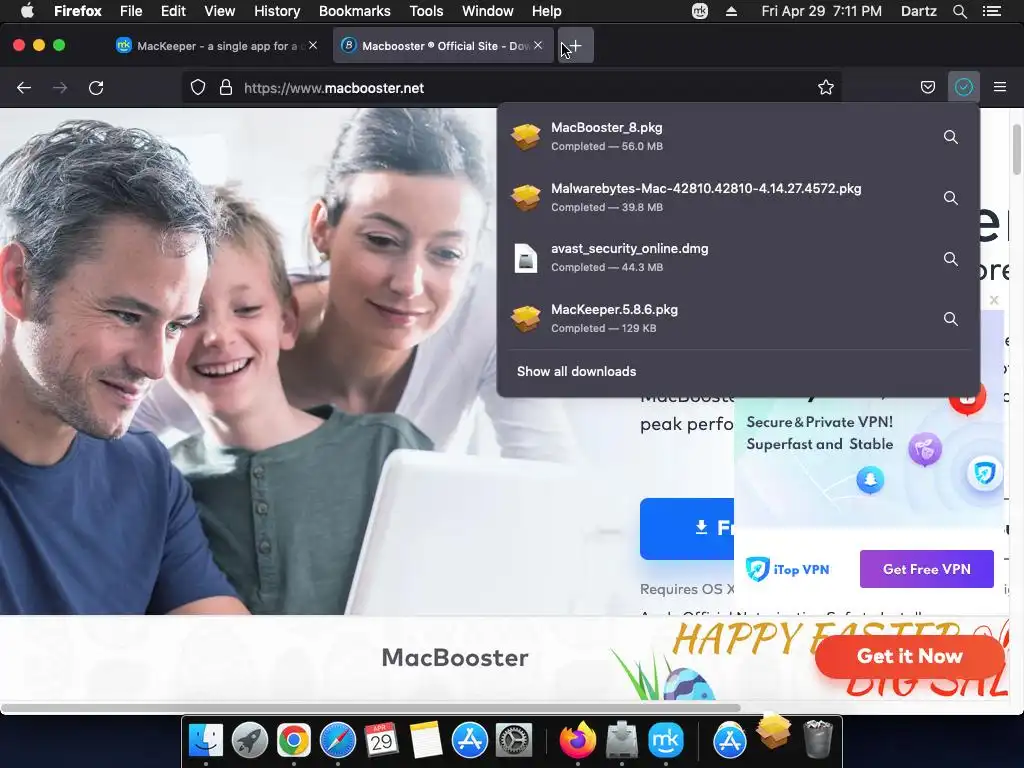Open the Tools menu

click(426, 11)
